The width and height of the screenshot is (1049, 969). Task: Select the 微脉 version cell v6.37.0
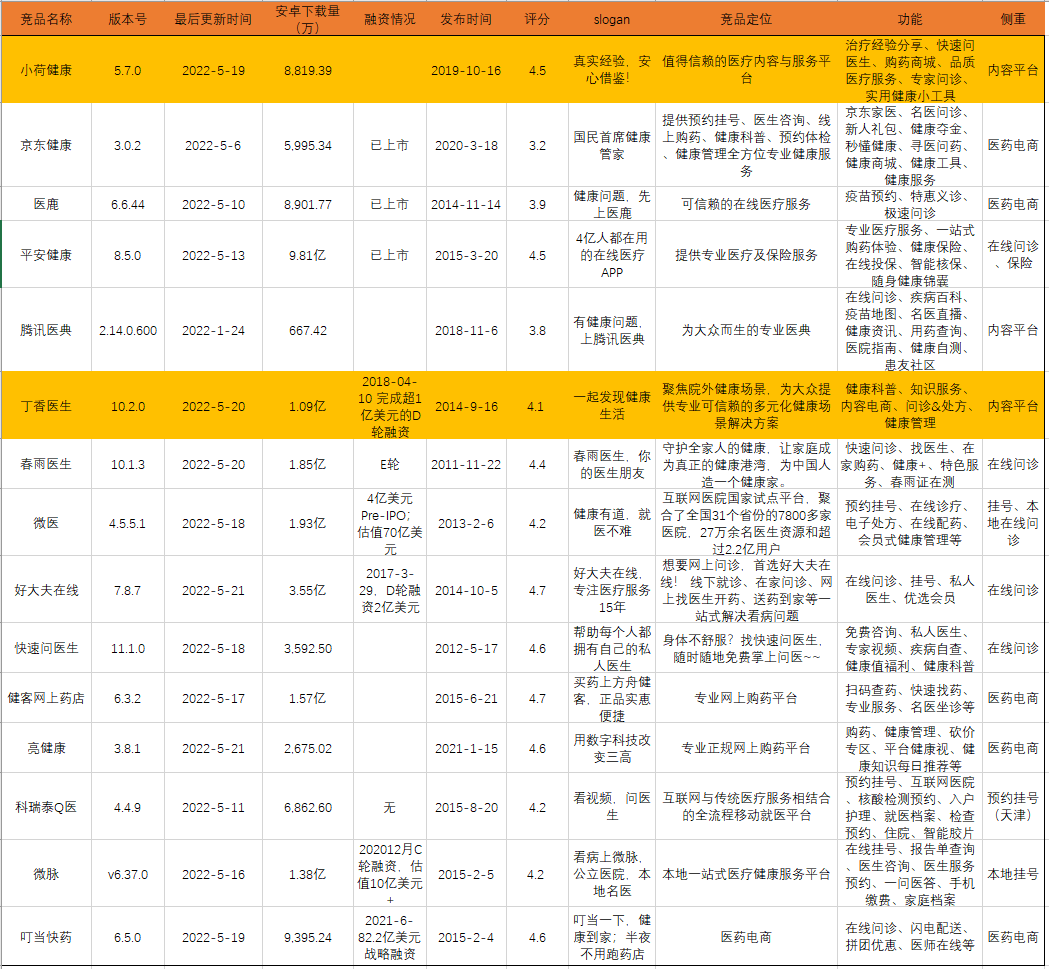click(x=128, y=874)
